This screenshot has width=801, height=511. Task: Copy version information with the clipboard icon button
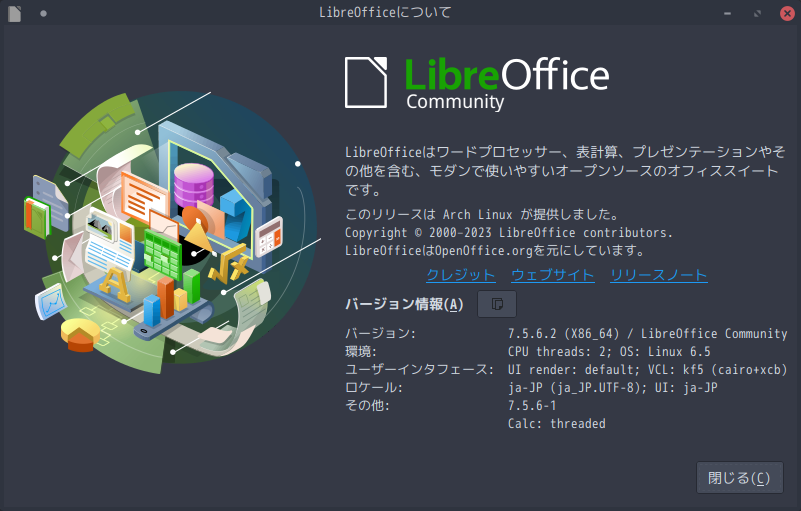(497, 304)
